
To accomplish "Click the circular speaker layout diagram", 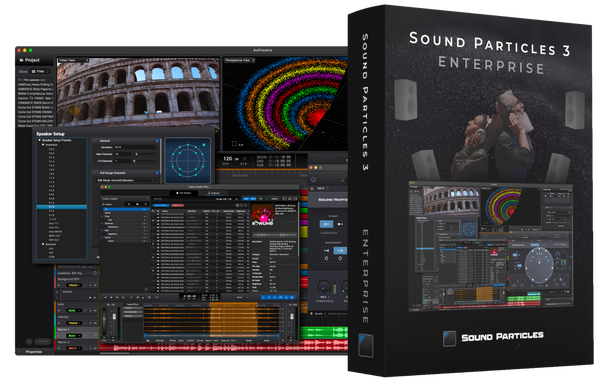I will point(188,160).
